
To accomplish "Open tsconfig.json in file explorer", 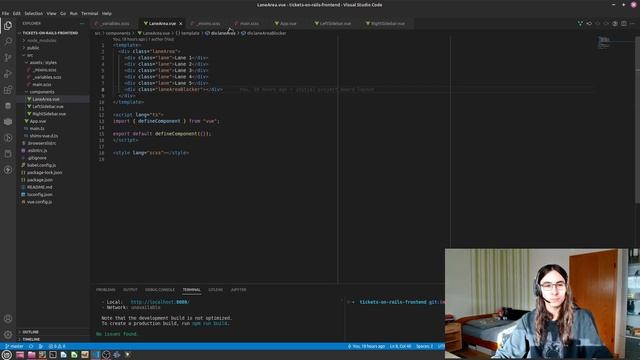I will coord(40,195).
